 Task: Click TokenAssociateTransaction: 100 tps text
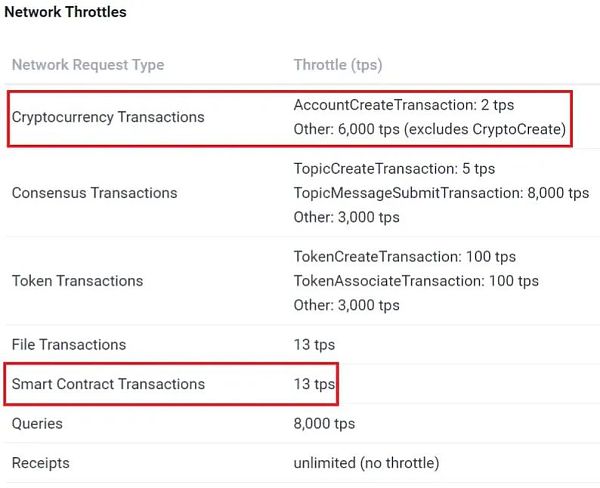point(416,281)
